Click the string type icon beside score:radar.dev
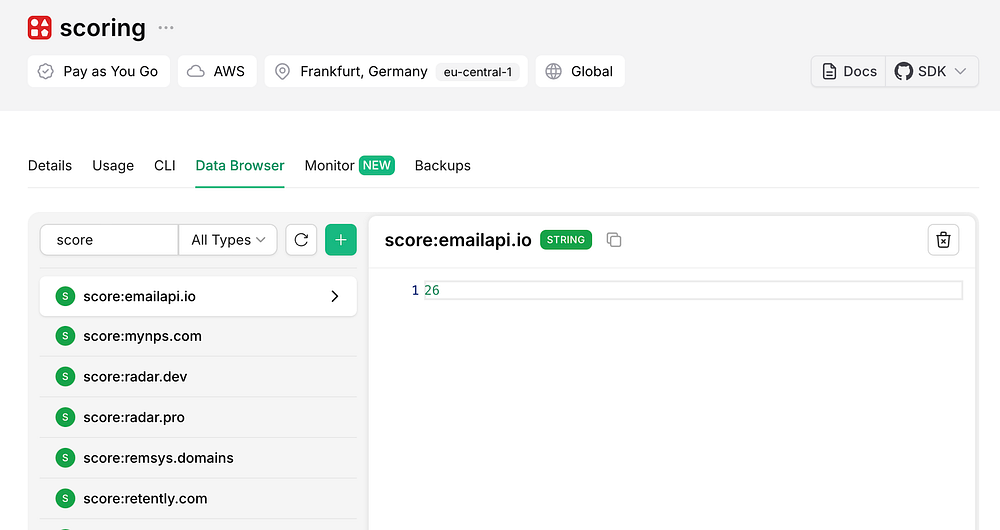The image size is (1000, 530). [x=65, y=377]
